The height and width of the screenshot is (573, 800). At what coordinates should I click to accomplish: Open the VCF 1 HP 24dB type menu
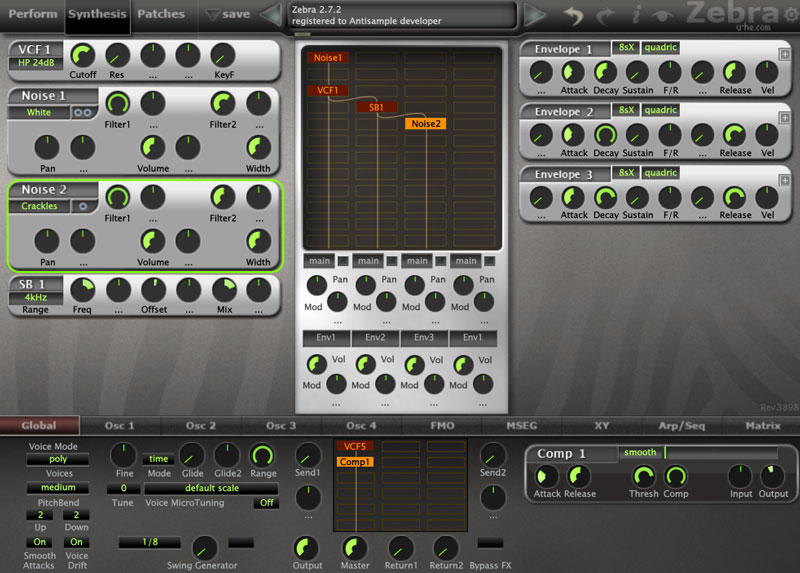pos(36,63)
